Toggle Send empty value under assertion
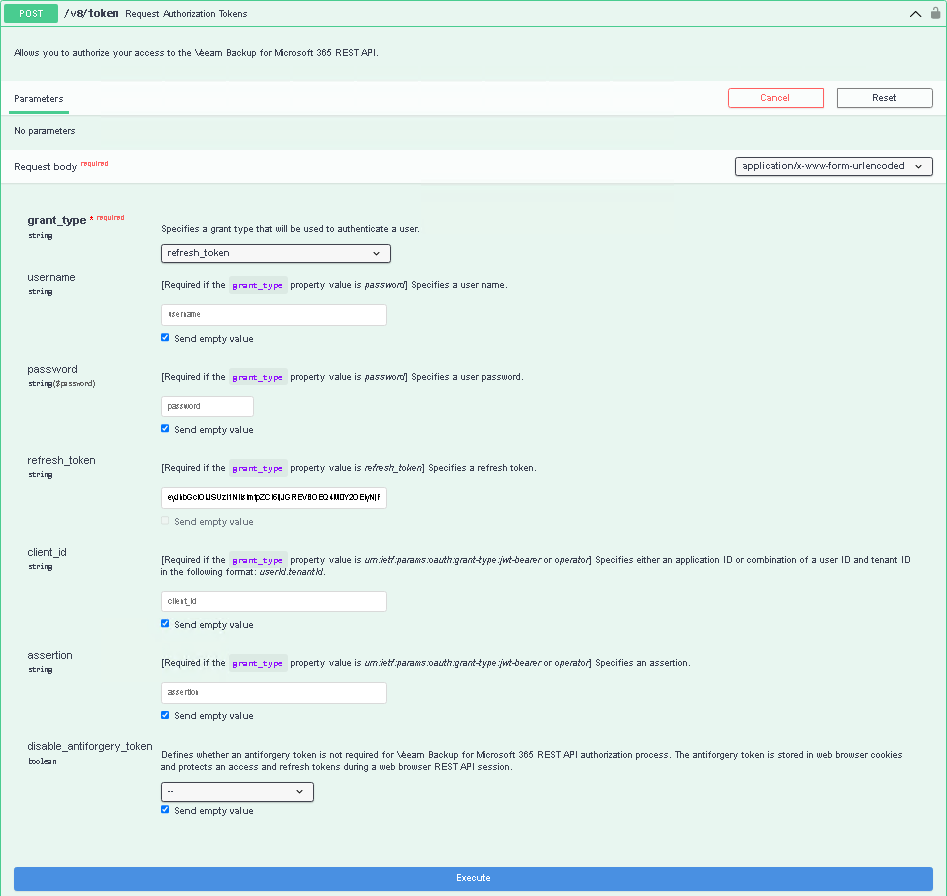The height and width of the screenshot is (896, 947). point(165,715)
